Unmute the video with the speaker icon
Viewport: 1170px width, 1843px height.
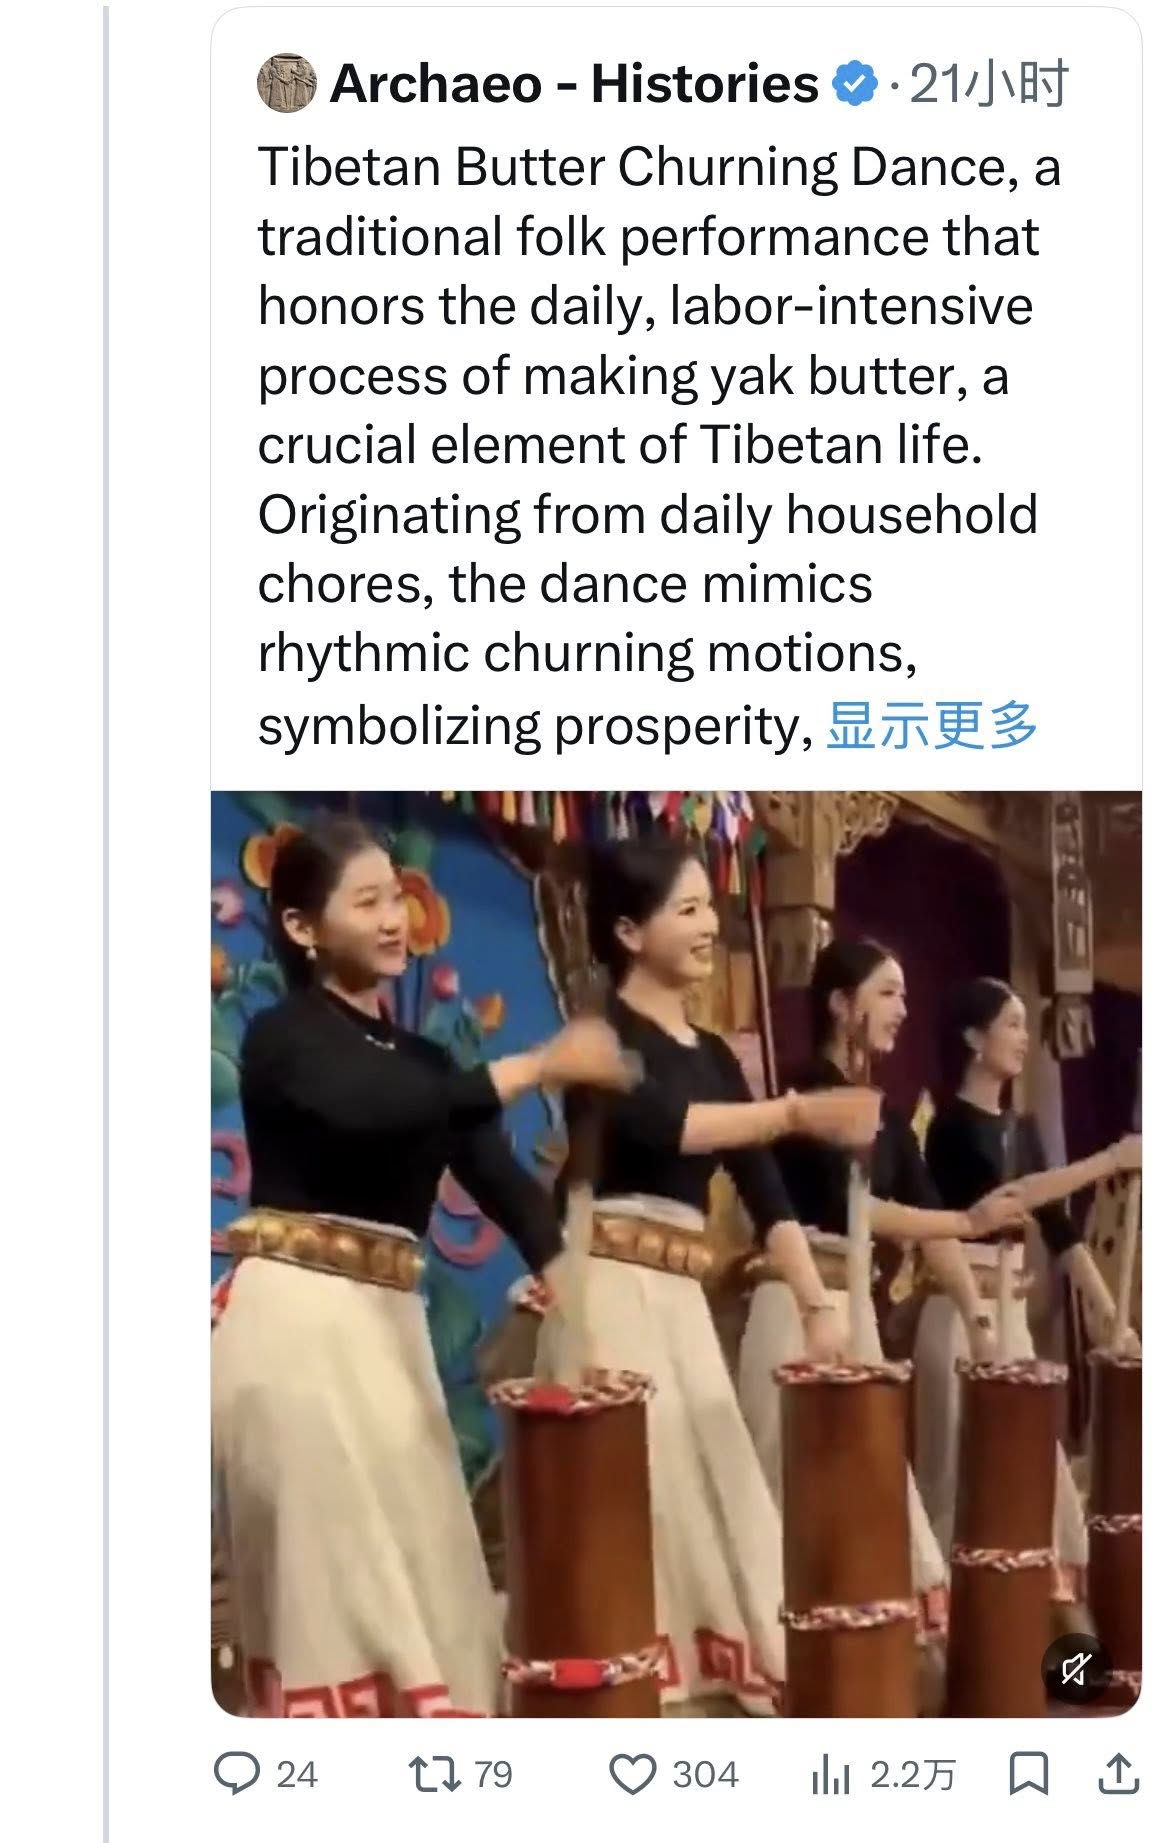coord(1075,1668)
